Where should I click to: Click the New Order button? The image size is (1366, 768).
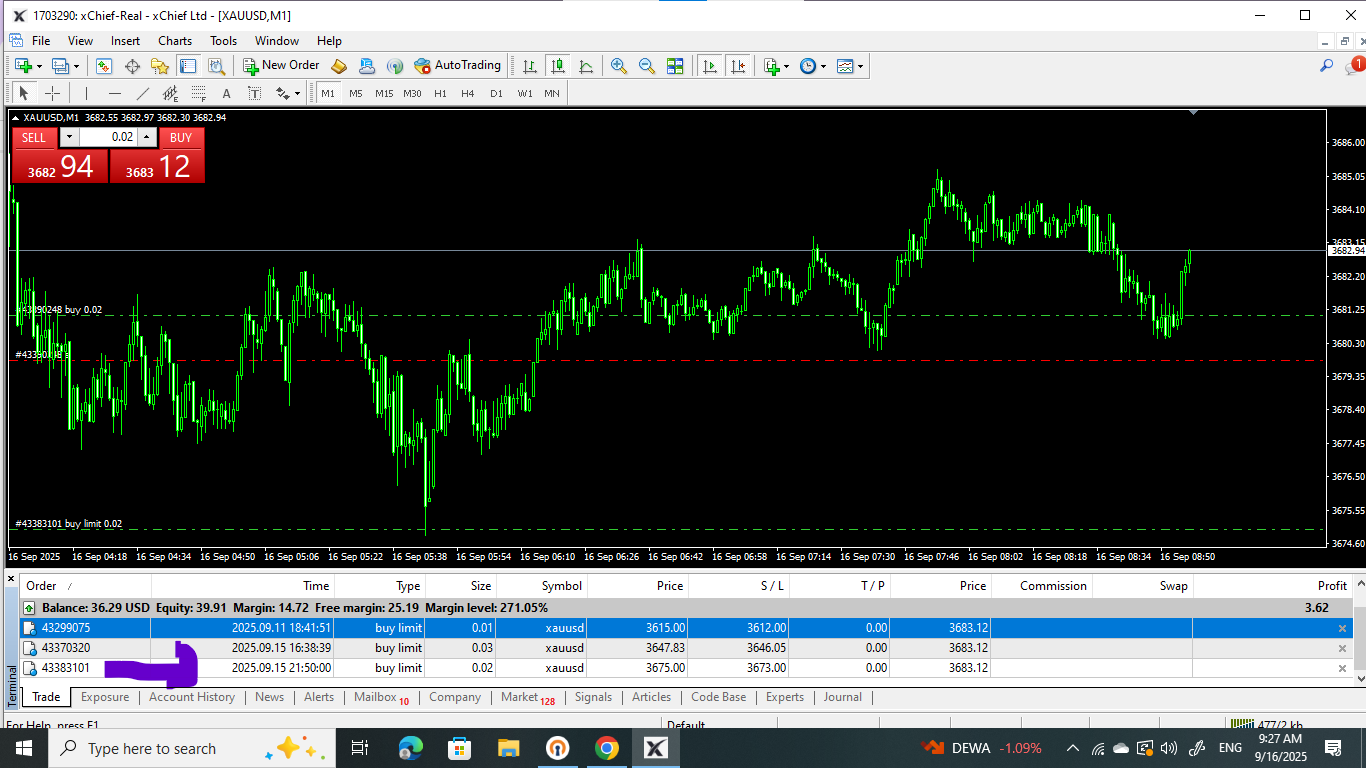(281, 66)
